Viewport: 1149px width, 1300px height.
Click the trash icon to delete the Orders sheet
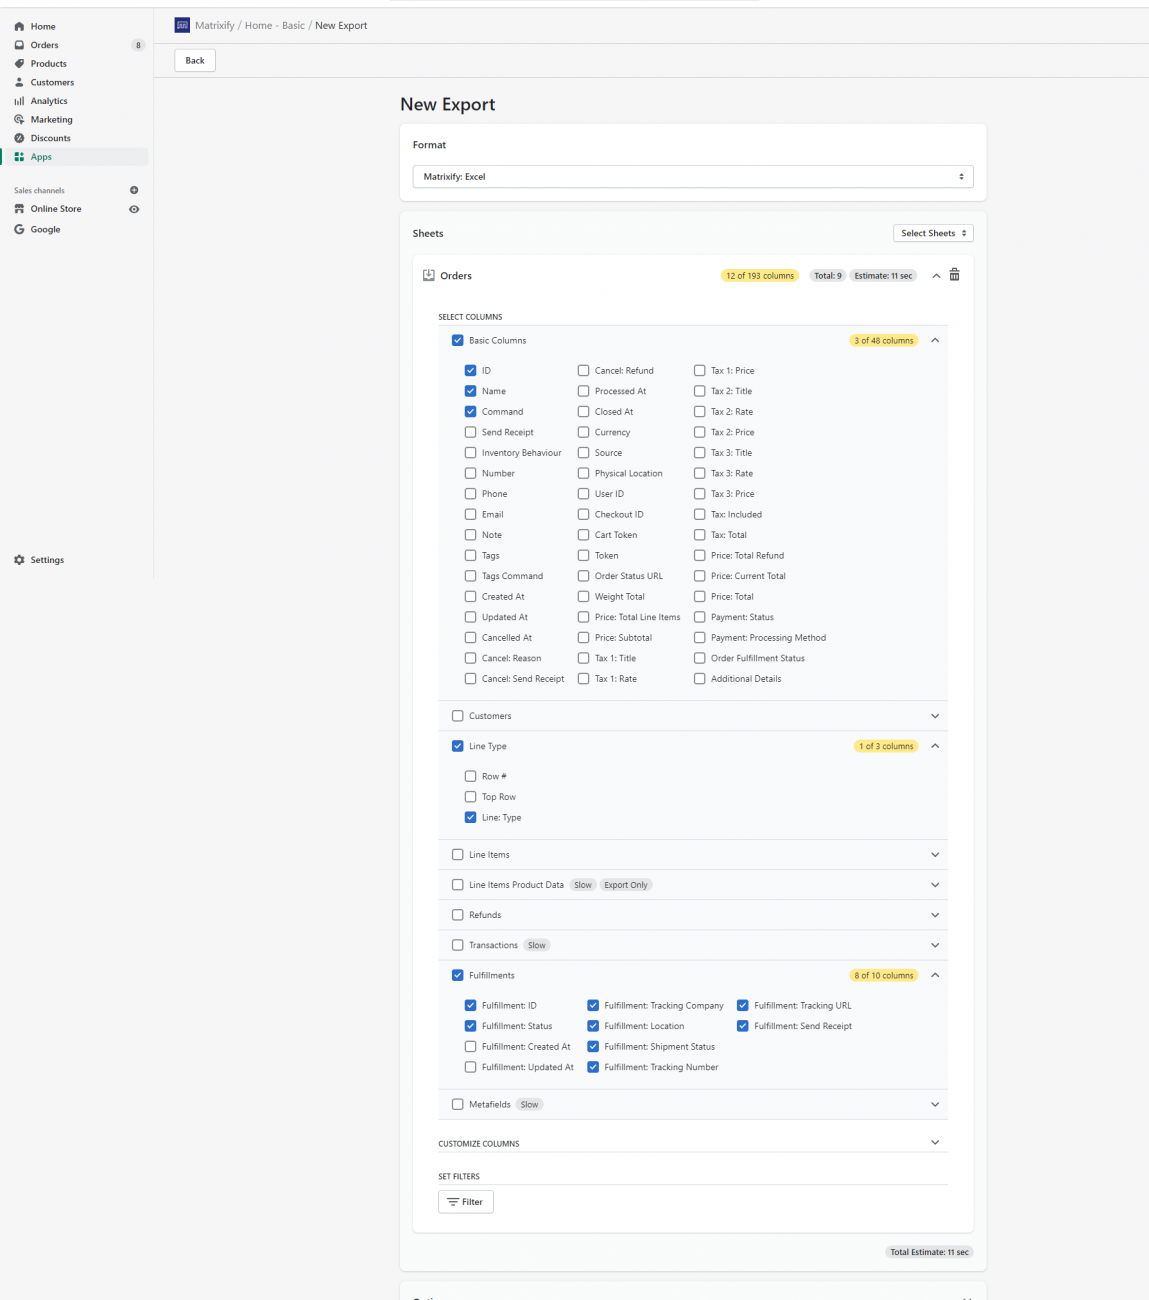tap(954, 274)
